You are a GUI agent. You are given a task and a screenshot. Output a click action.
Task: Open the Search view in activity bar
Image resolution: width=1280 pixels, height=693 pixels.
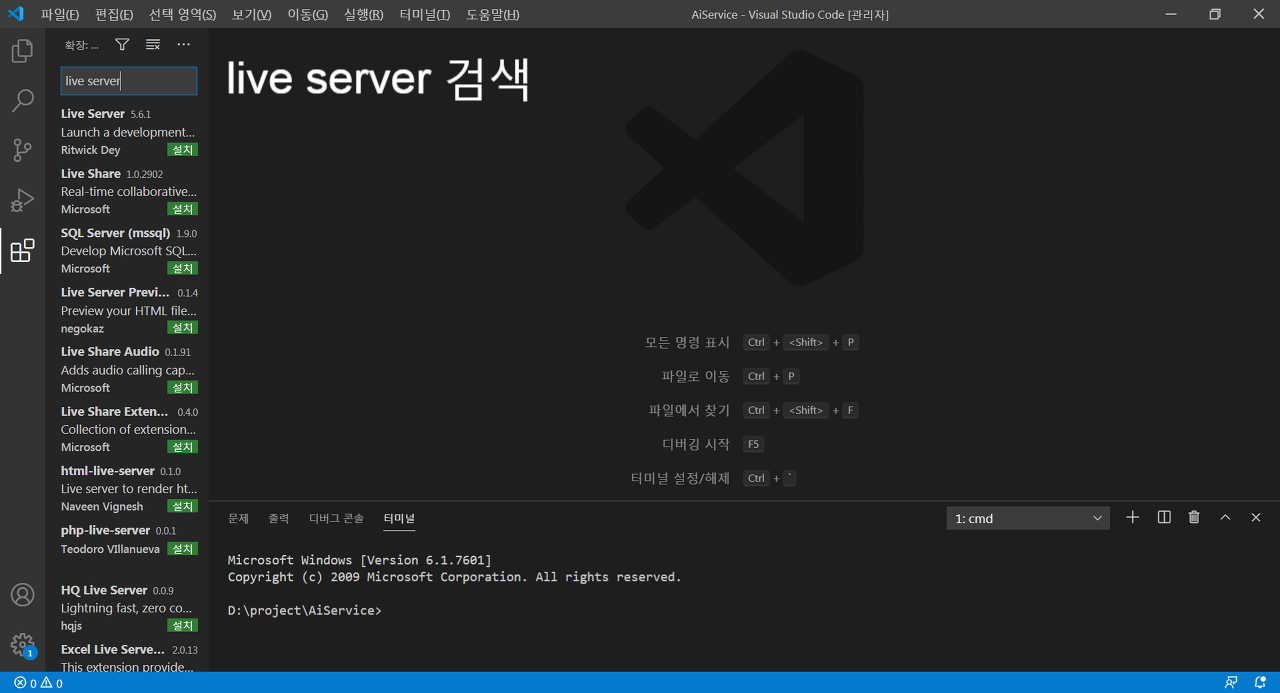click(22, 101)
